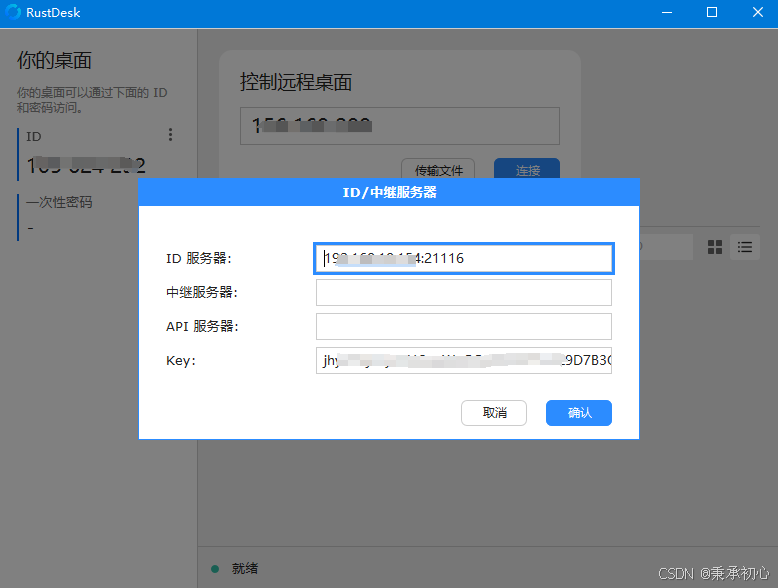Minimize the RustDesk window
778x588 pixels.
(x=667, y=12)
